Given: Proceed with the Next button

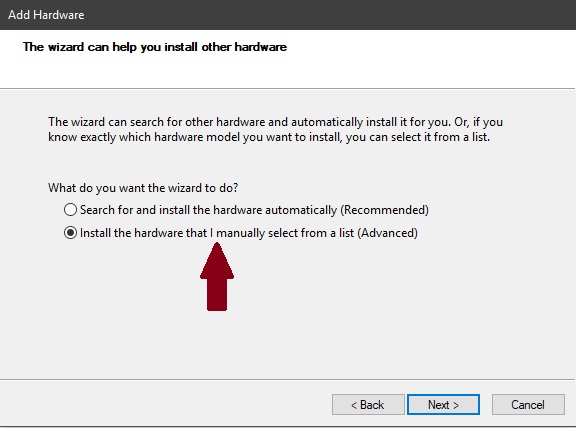Looking at the screenshot, I should pos(443,404).
